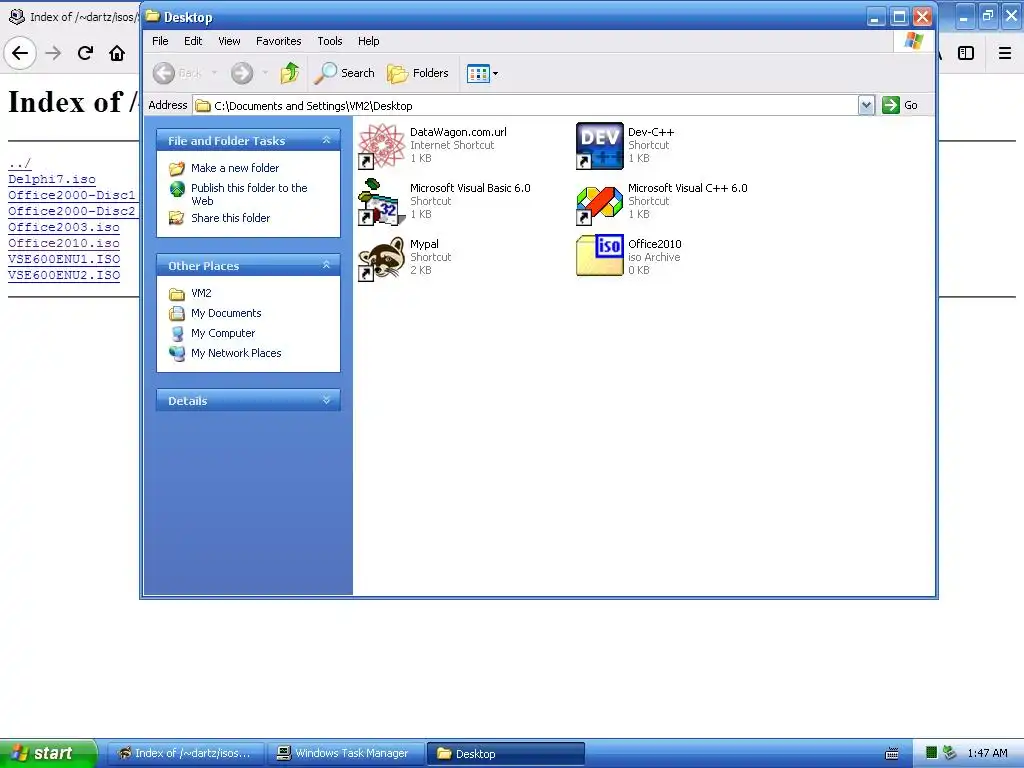Click browser forward arrow in Index window
Screen dimensions: 1024x768
tap(53, 53)
